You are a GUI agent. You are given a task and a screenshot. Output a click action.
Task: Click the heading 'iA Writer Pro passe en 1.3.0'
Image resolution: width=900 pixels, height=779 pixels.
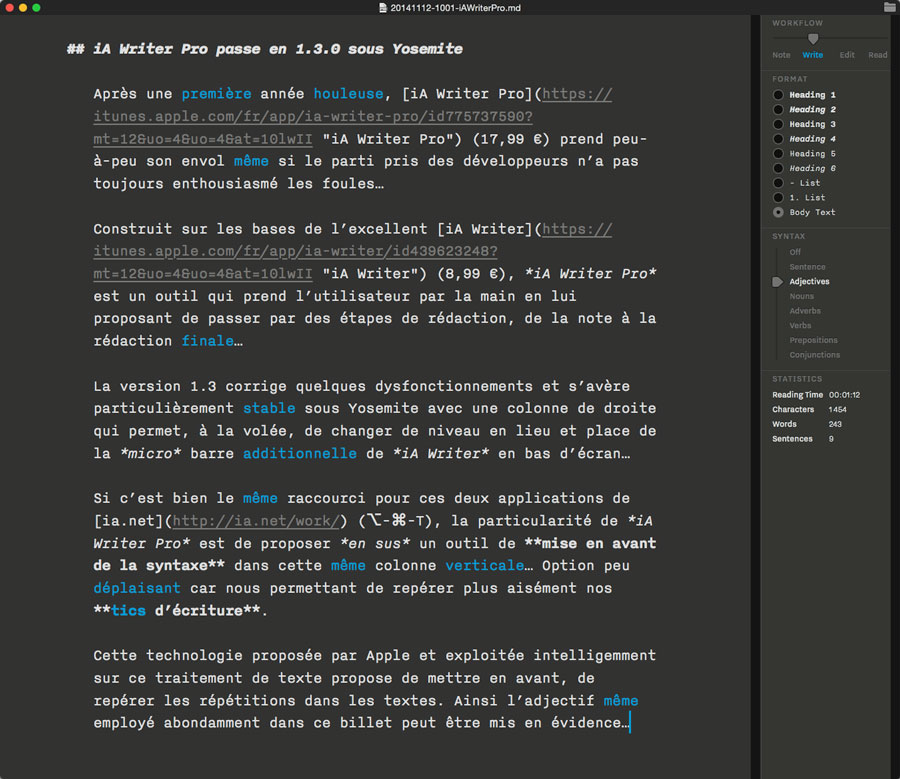point(216,49)
